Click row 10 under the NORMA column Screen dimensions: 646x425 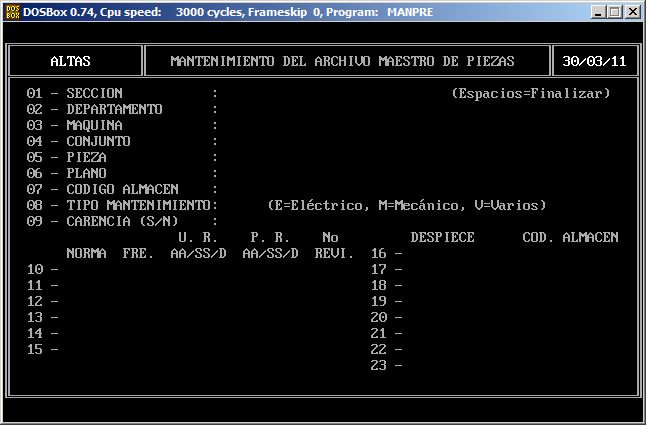pyautogui.click(x=86, y=269)
